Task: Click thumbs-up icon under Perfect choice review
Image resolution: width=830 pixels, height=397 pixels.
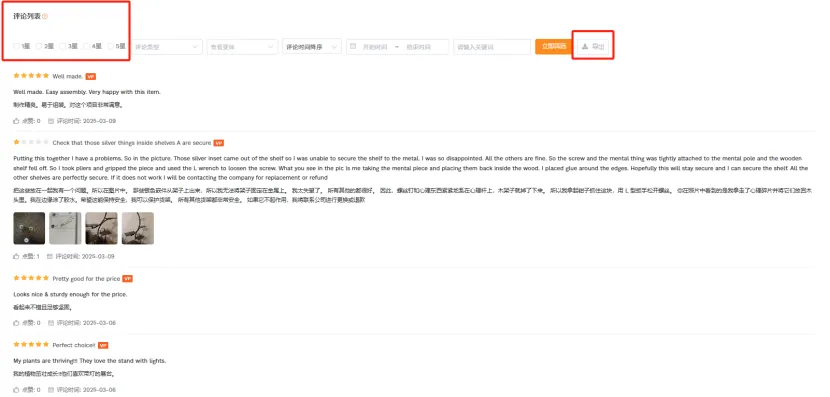Action: [x=16, y=390]
